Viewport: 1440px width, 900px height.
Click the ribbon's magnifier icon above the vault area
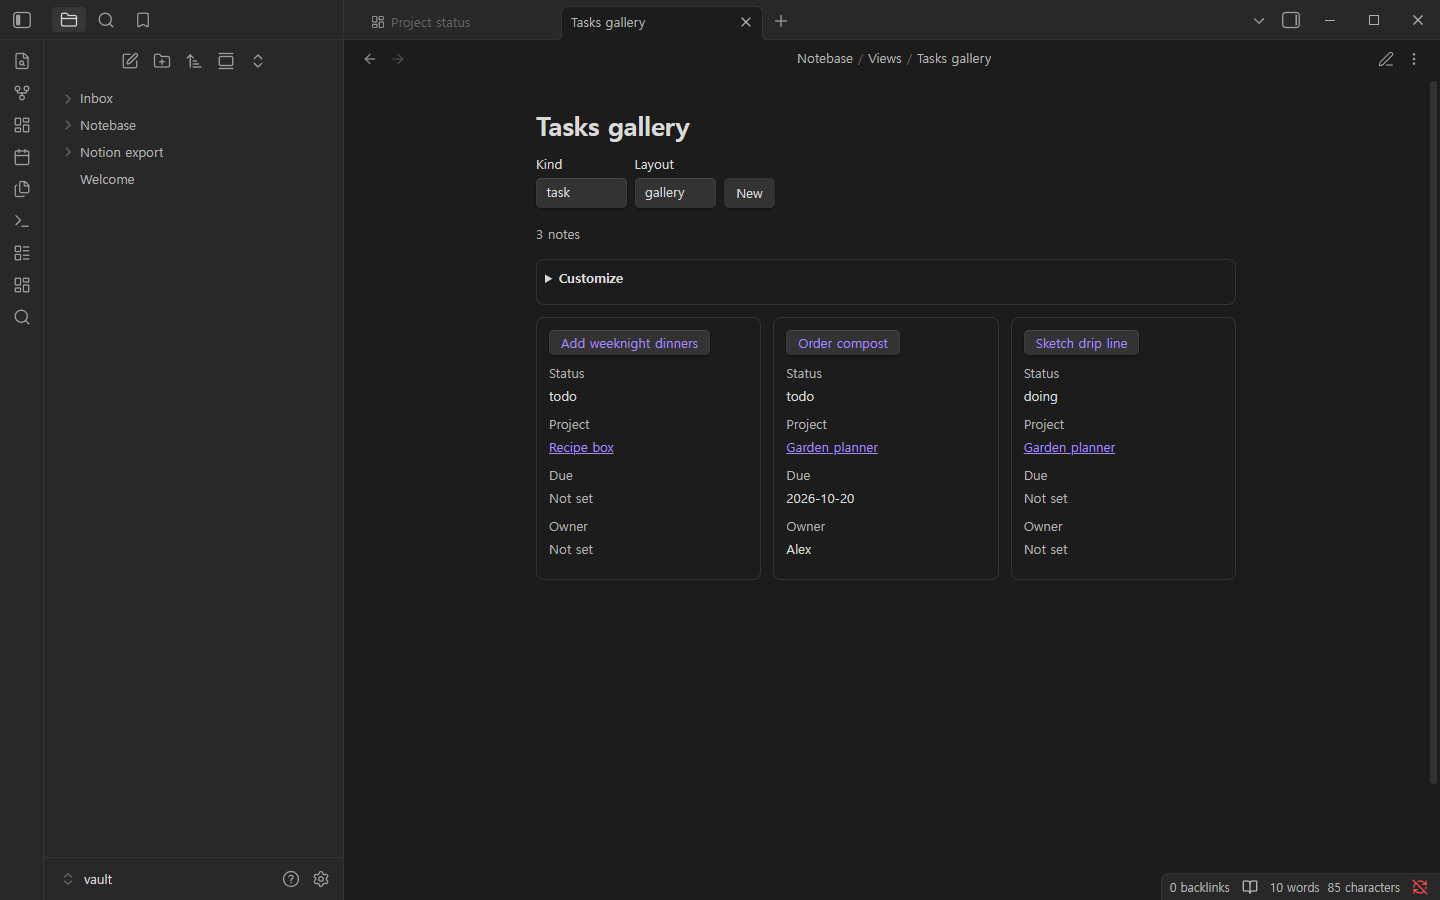[x=22, y=317]
